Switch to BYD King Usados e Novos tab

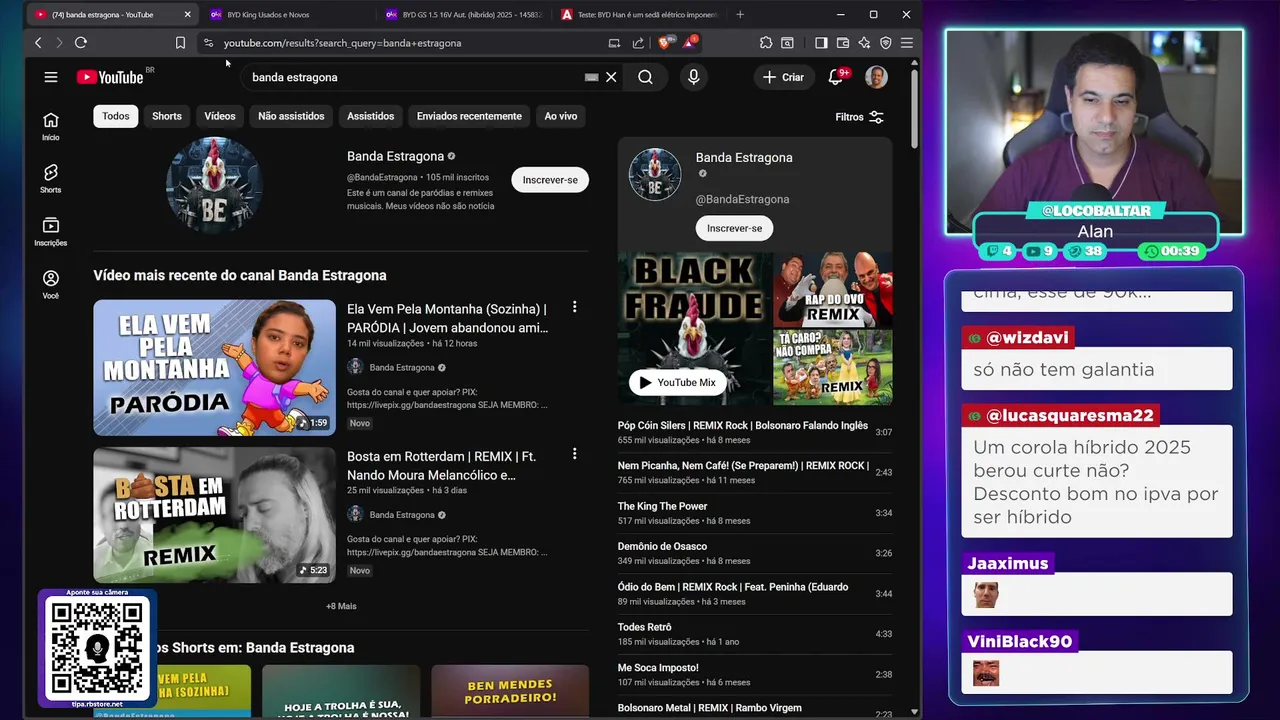(286, 15)
